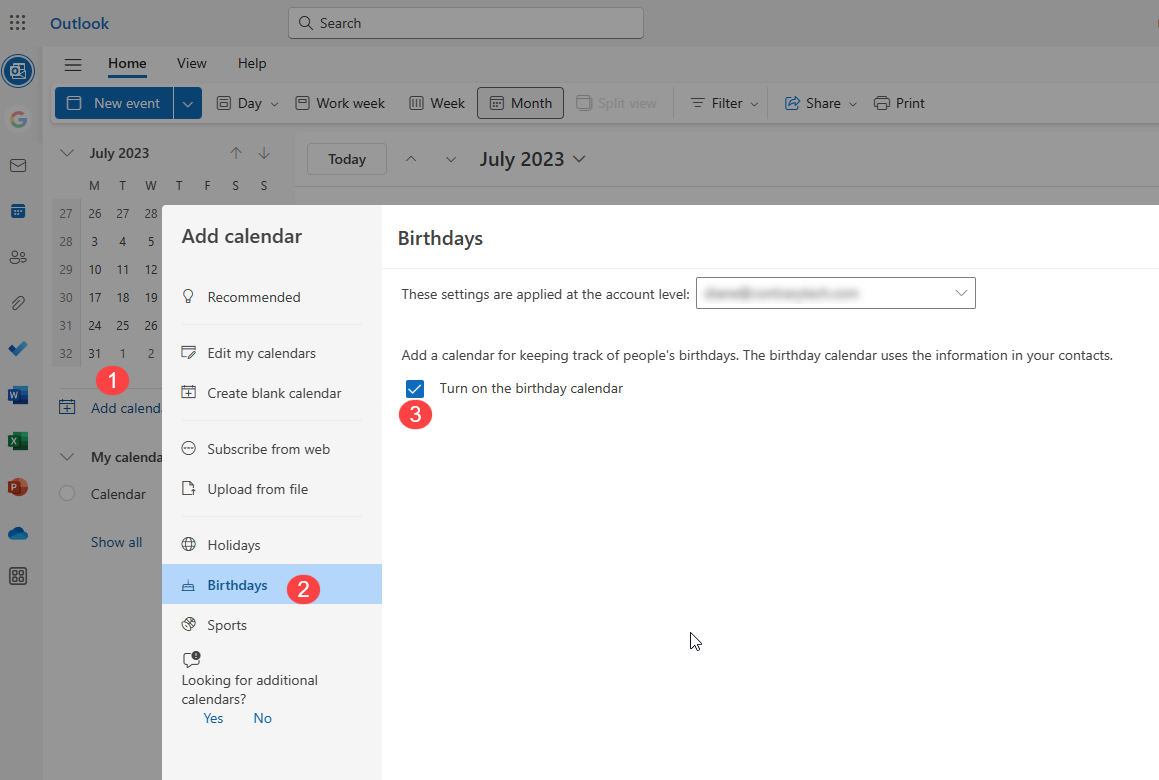Launch Word from the sidebar
This screenshot has height=780, width=1159.
point(18,395)
